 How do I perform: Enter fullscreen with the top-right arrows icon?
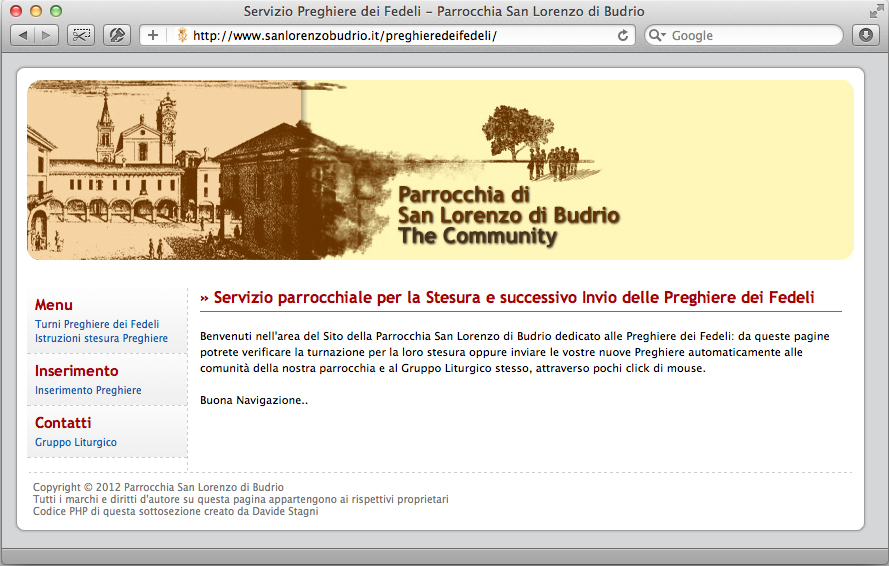[876, 11]
